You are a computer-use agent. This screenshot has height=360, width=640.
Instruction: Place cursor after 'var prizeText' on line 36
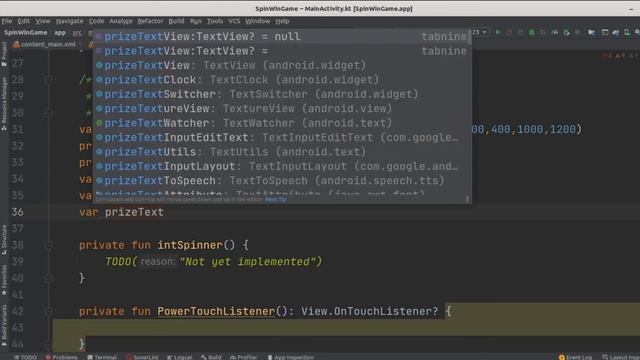pos(164,212)
